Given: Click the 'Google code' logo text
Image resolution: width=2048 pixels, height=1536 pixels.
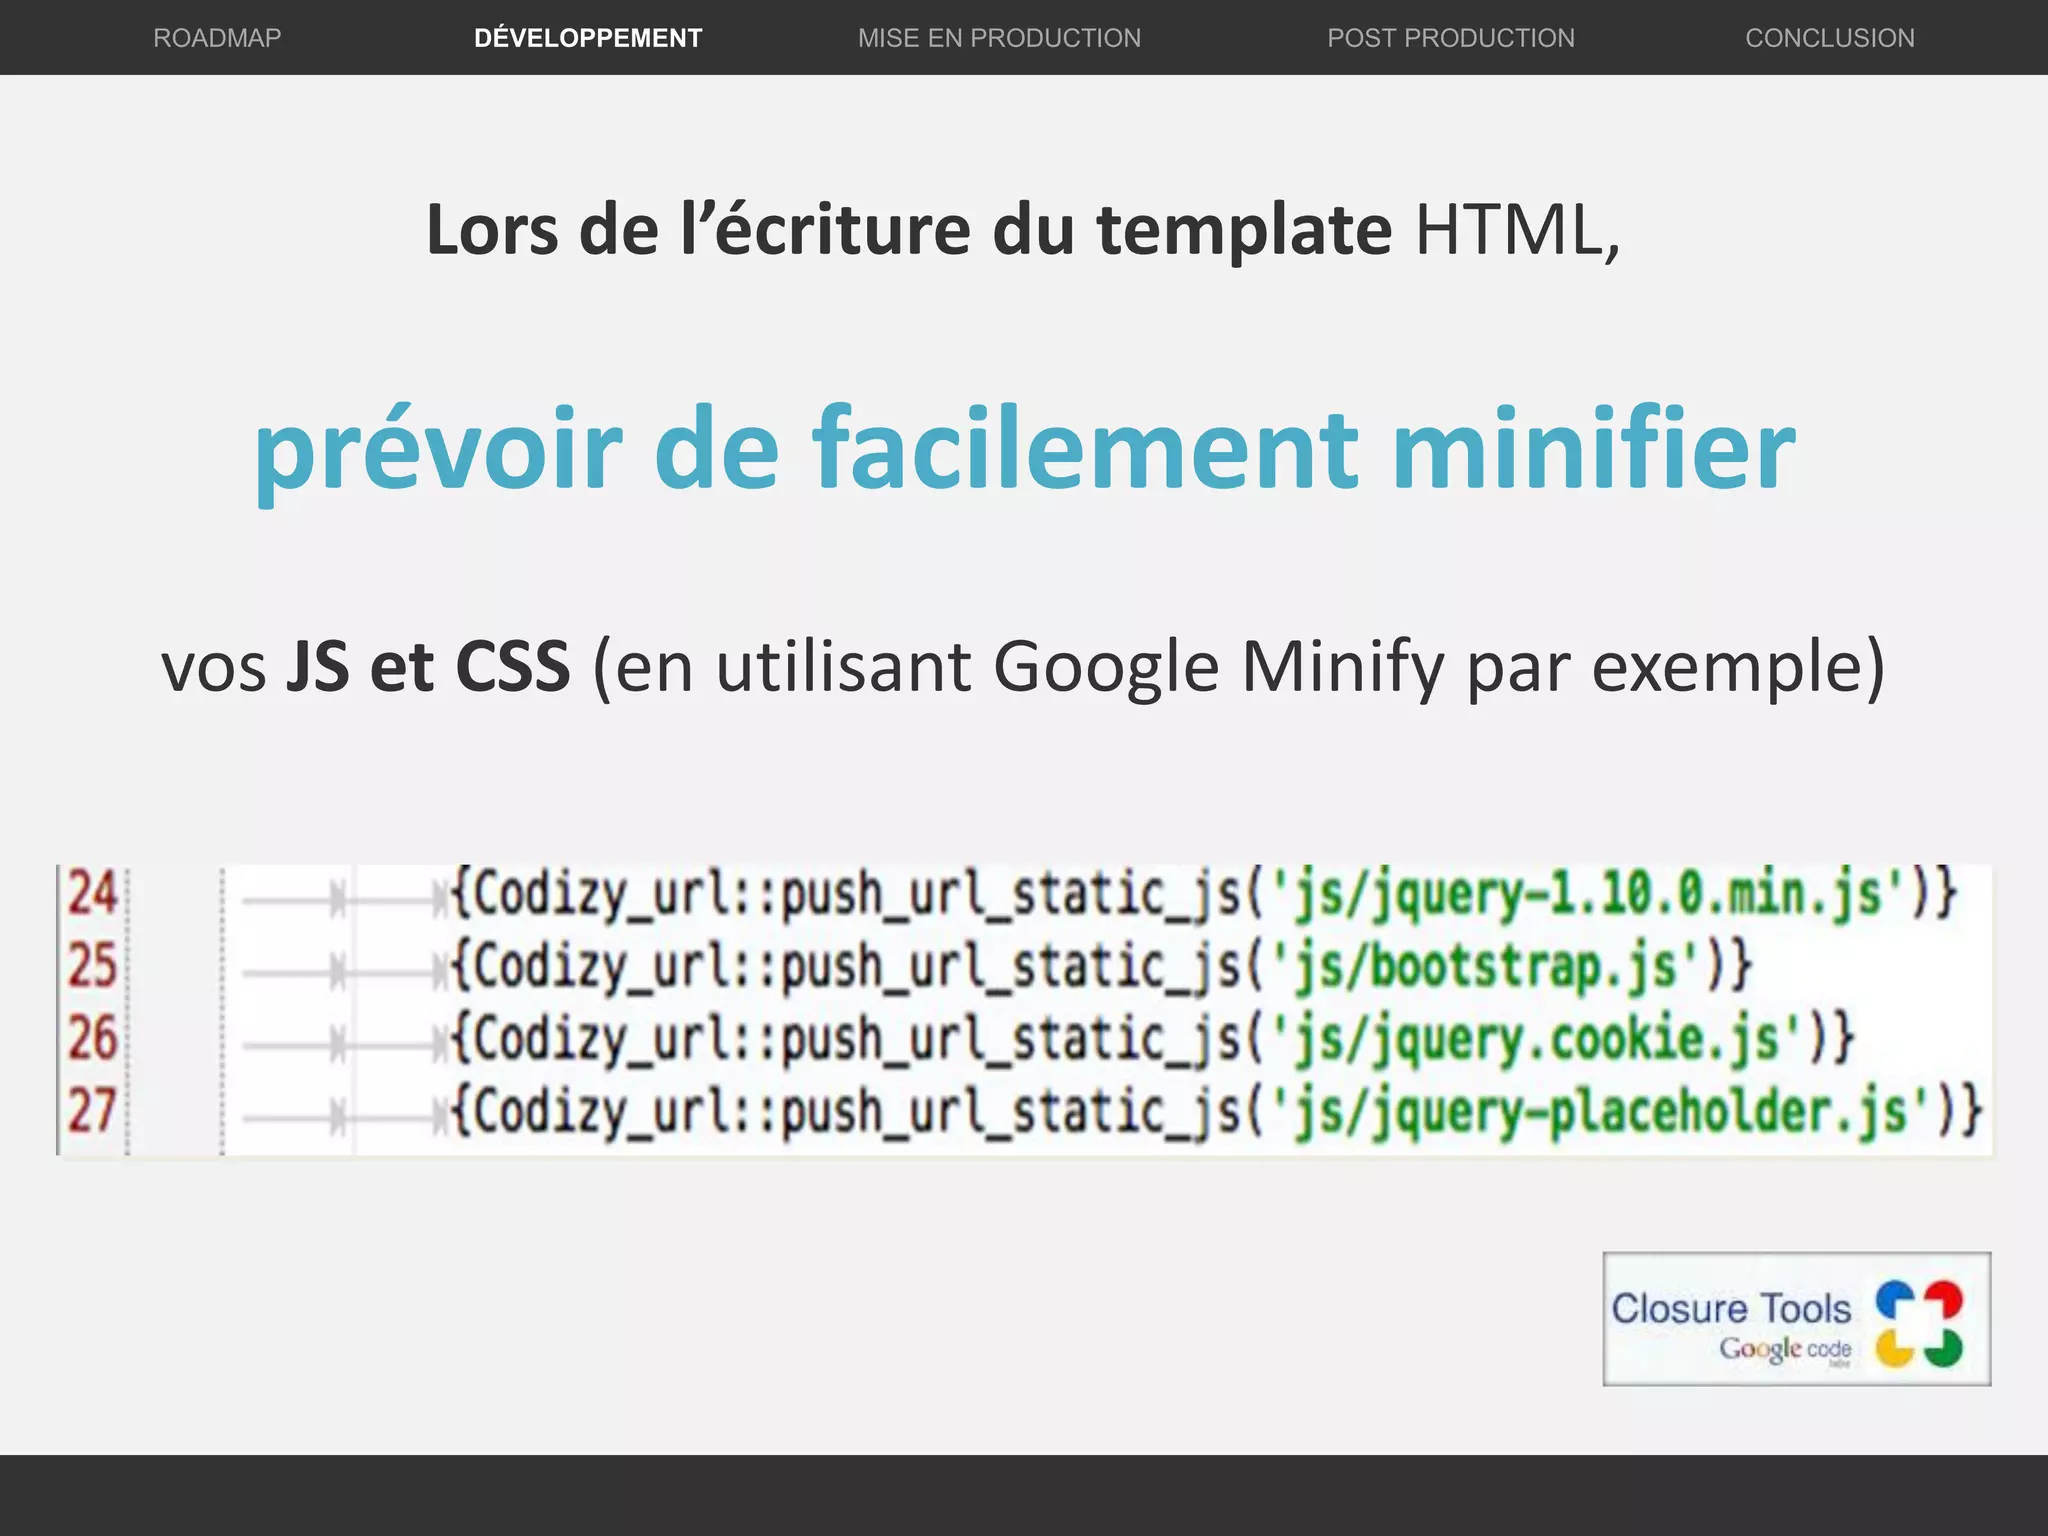Looking at the screenshot, I should coord(1785,1350).
